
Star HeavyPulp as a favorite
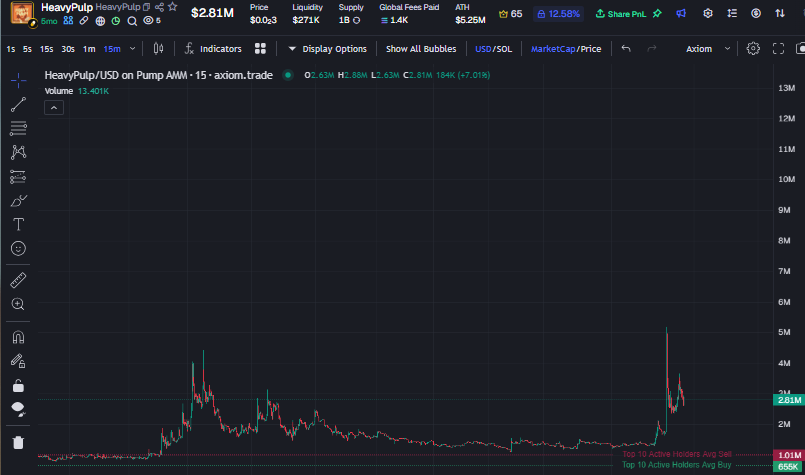tap(172, 7)
